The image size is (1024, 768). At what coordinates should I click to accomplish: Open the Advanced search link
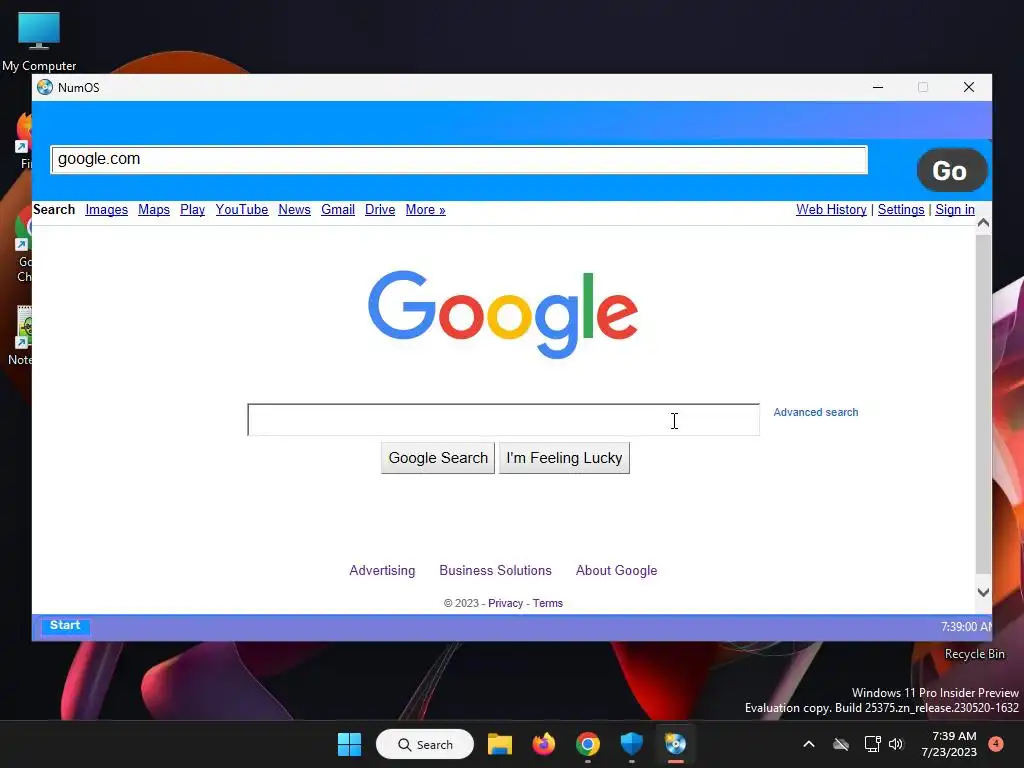(x=816, y=412)
